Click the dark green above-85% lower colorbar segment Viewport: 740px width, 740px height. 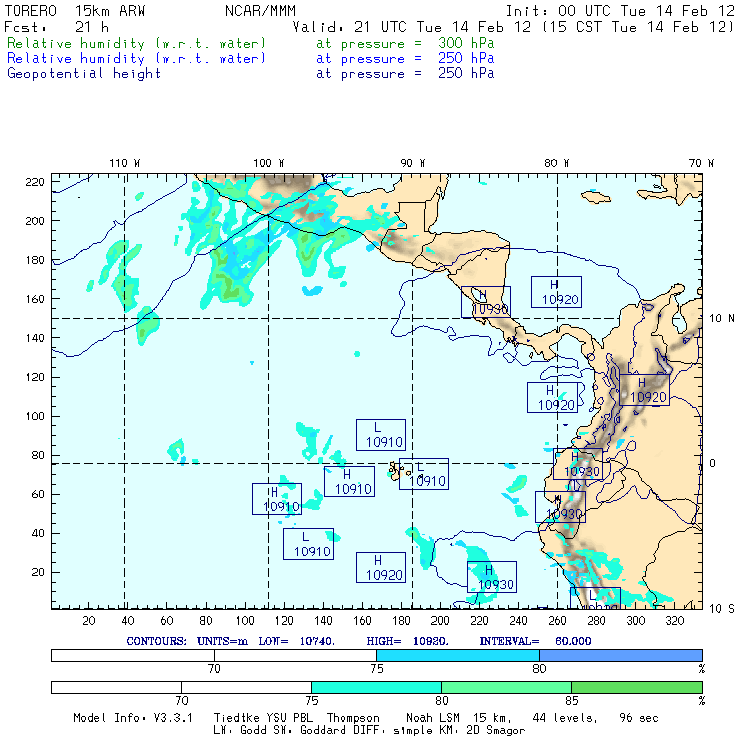[637, 687]
